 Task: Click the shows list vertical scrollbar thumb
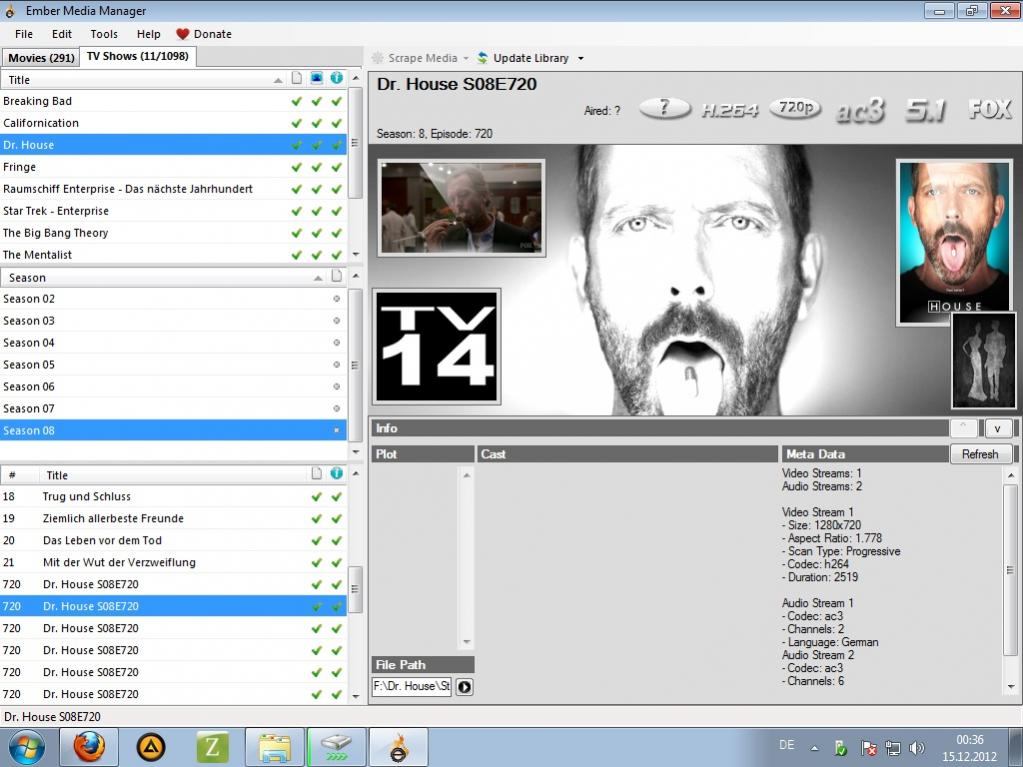[355, 143]
